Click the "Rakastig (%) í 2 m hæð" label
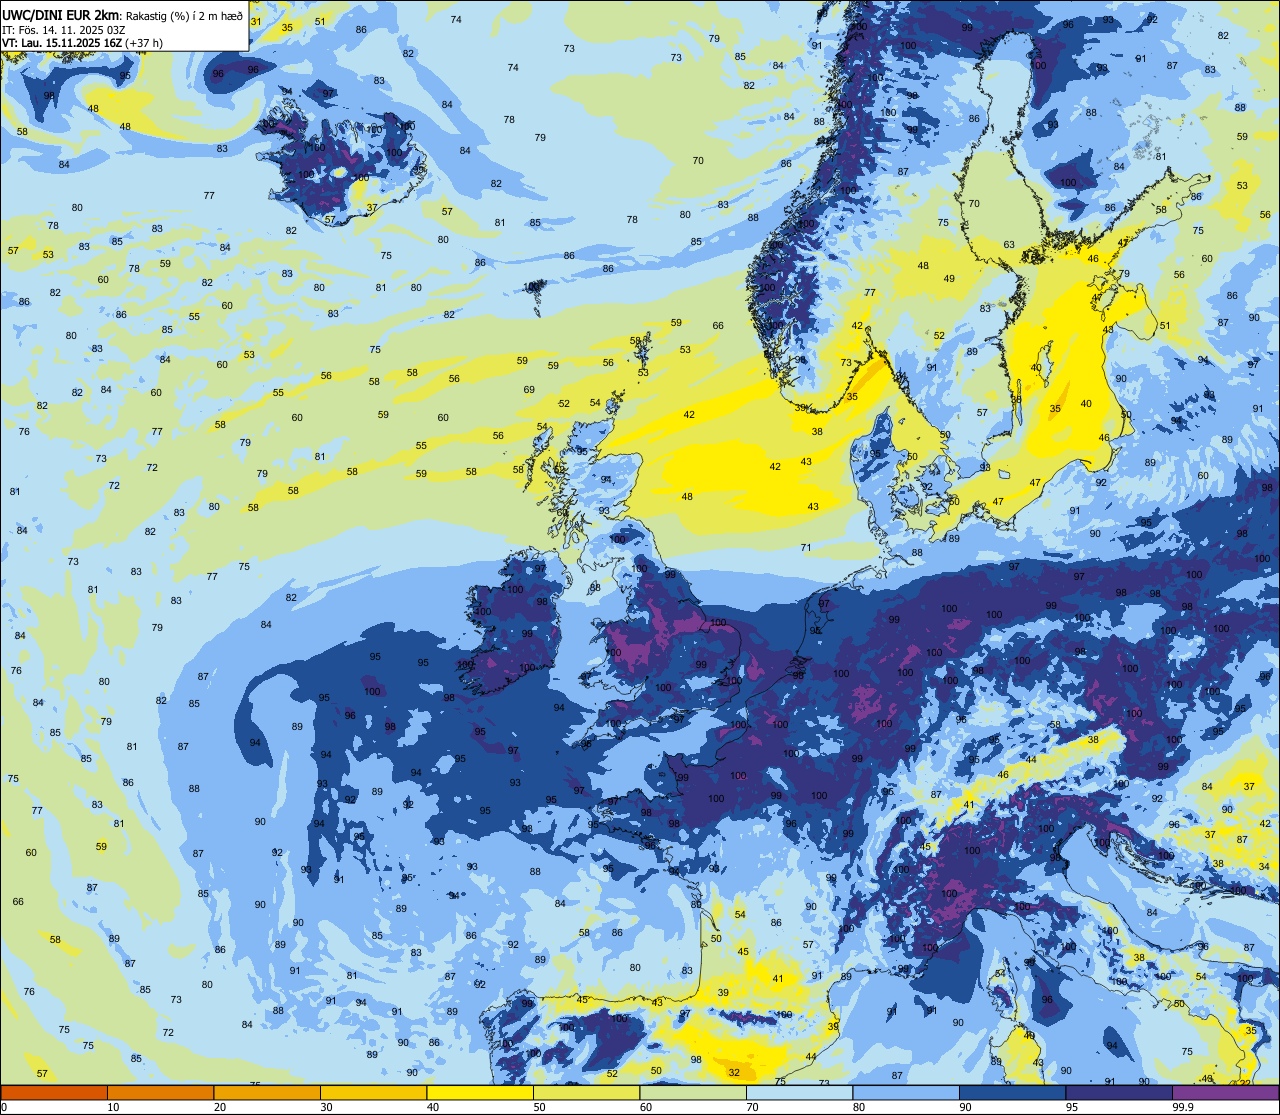 pyautogui.click(x=184, y=16)
